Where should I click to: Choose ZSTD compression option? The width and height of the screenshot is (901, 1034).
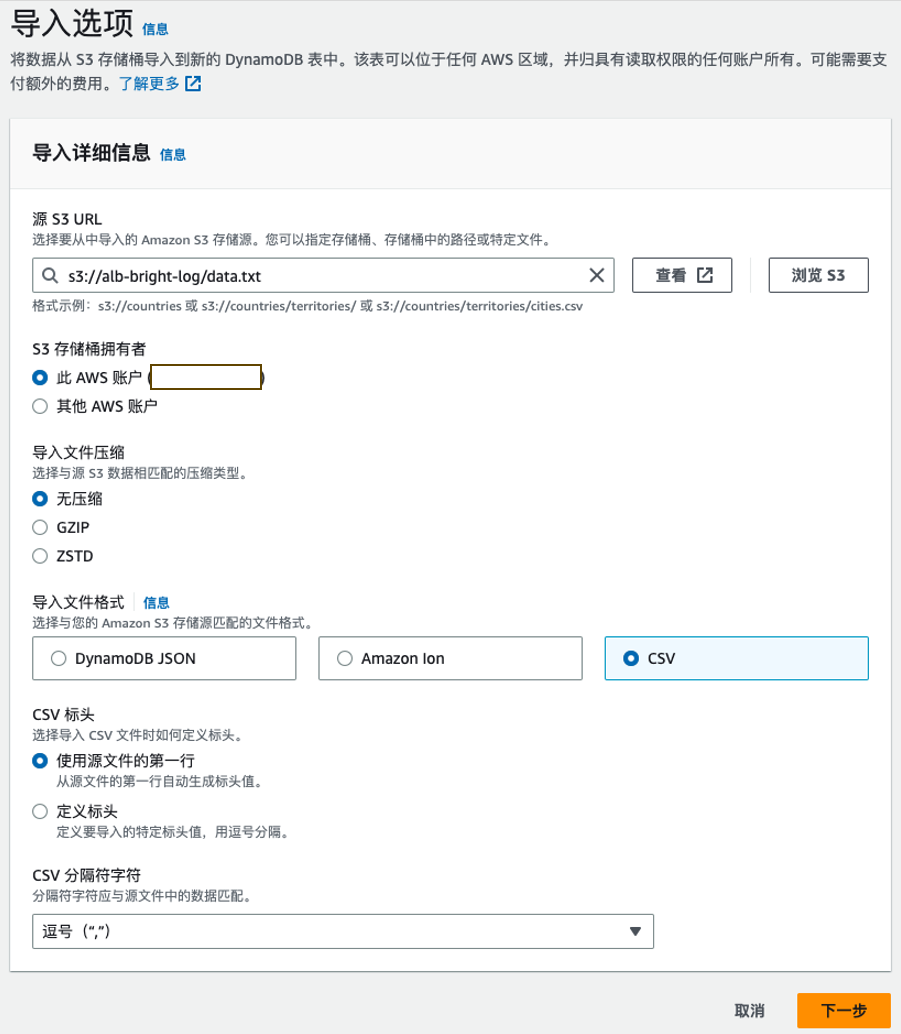(40, 556)
